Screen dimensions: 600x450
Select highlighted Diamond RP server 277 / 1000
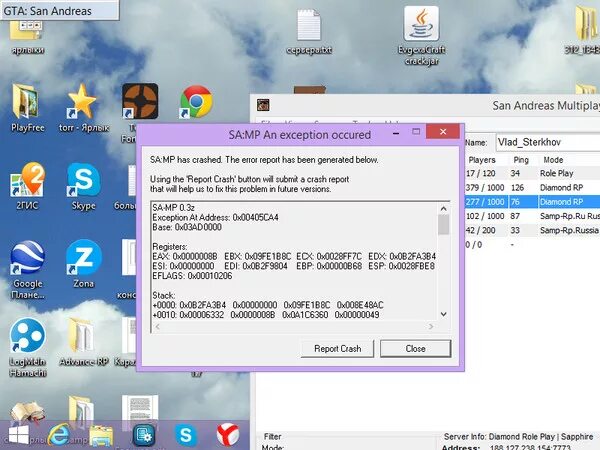coord(533,202)
